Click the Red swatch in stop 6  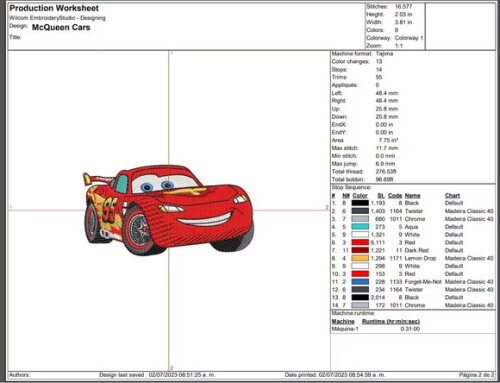coord(360,242)
